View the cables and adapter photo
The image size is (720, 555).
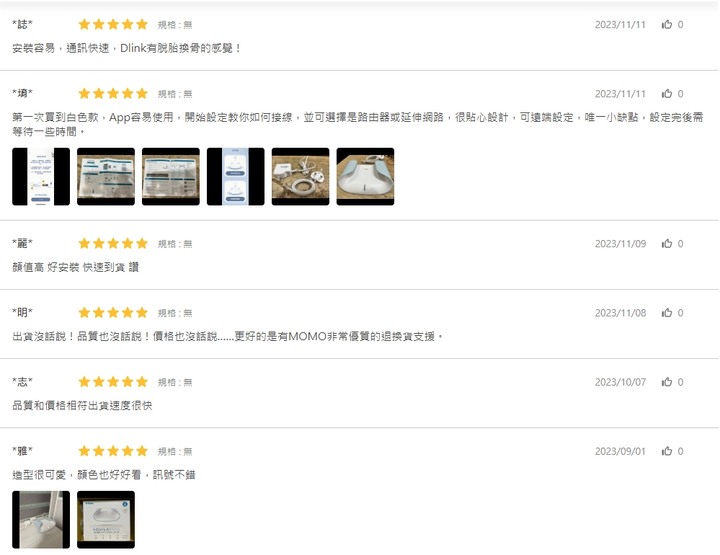(x=300, y=176)
